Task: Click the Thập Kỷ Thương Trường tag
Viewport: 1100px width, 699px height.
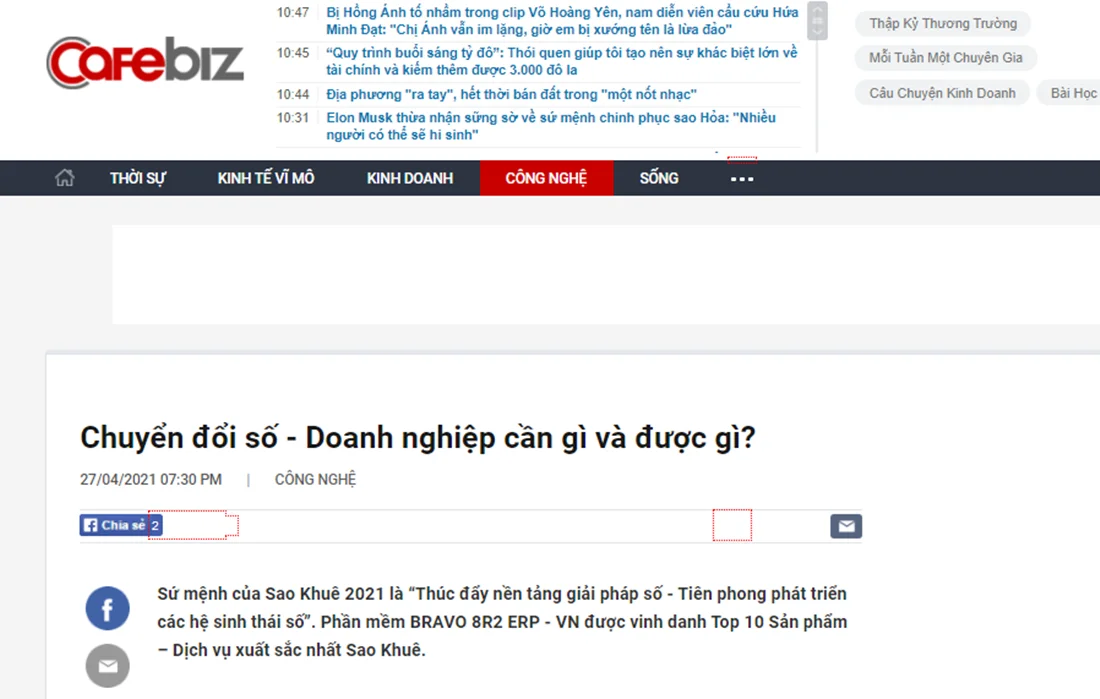Action: pos(942,23)
